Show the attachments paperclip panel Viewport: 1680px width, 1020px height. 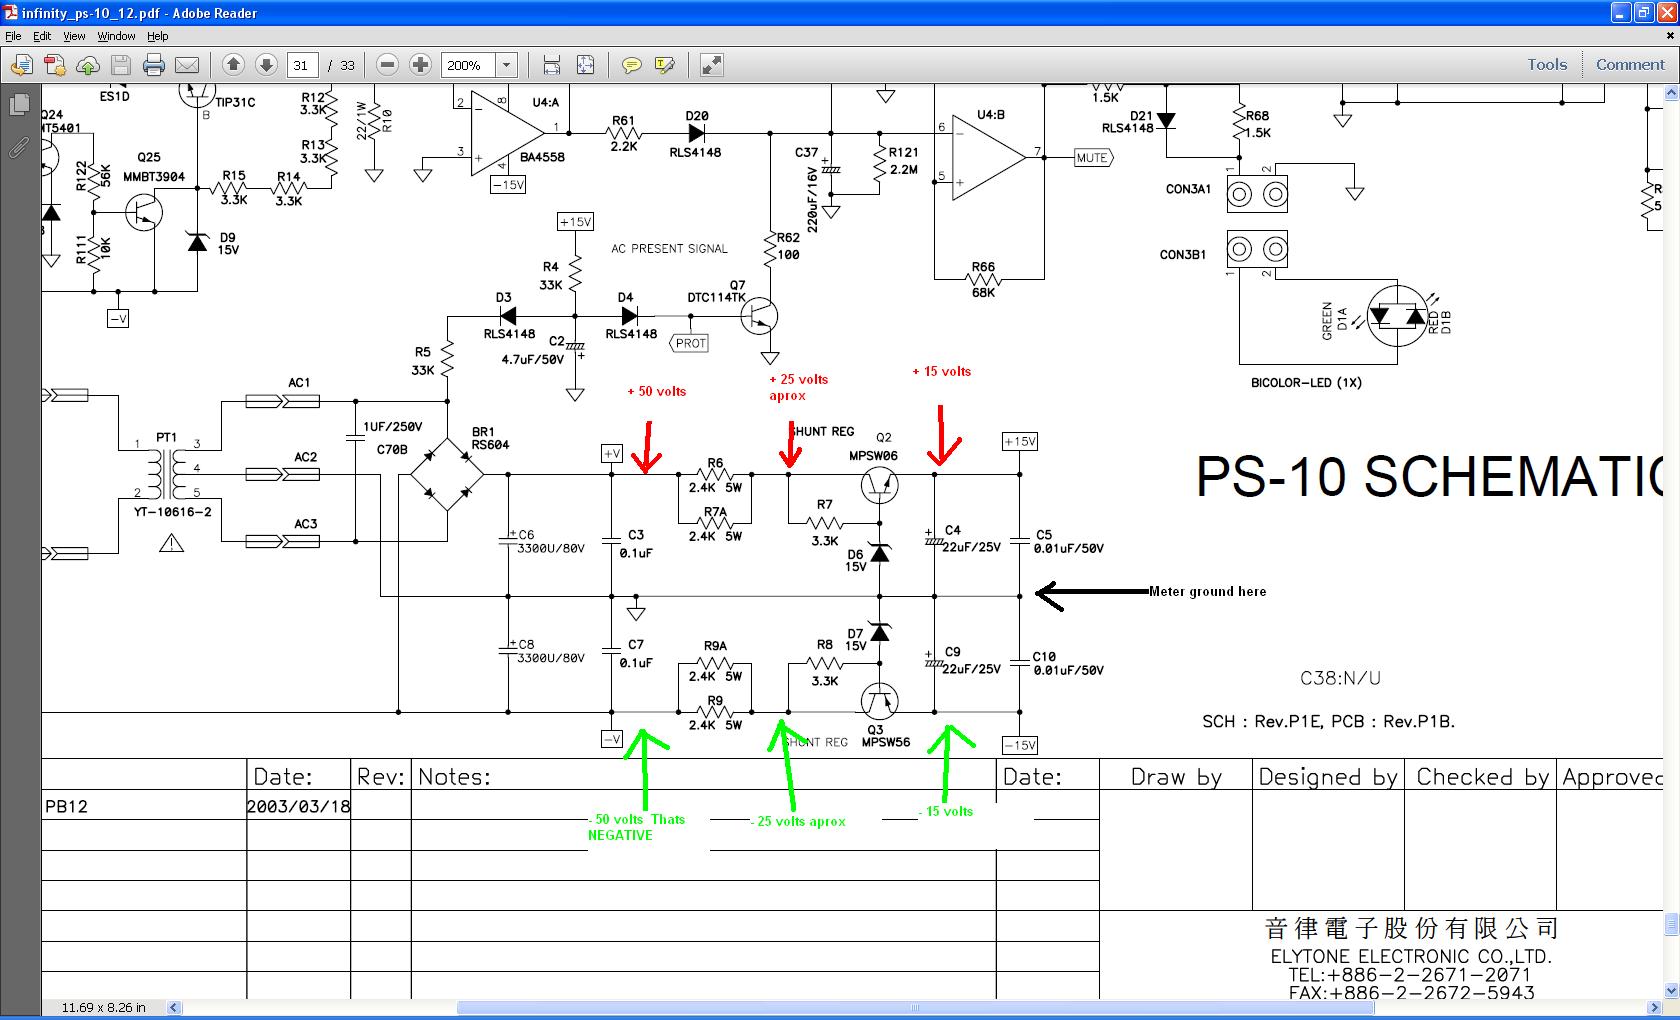[x=18, y=148]
